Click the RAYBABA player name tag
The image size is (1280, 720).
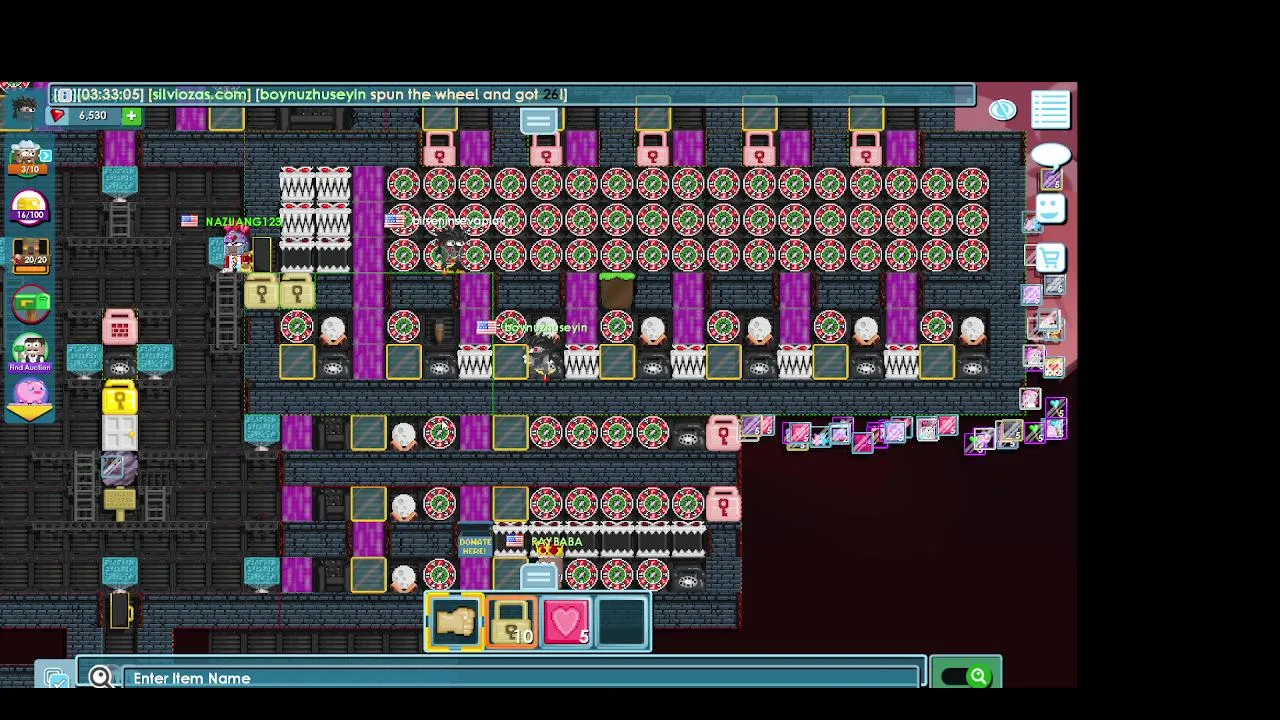coord(556,541)
